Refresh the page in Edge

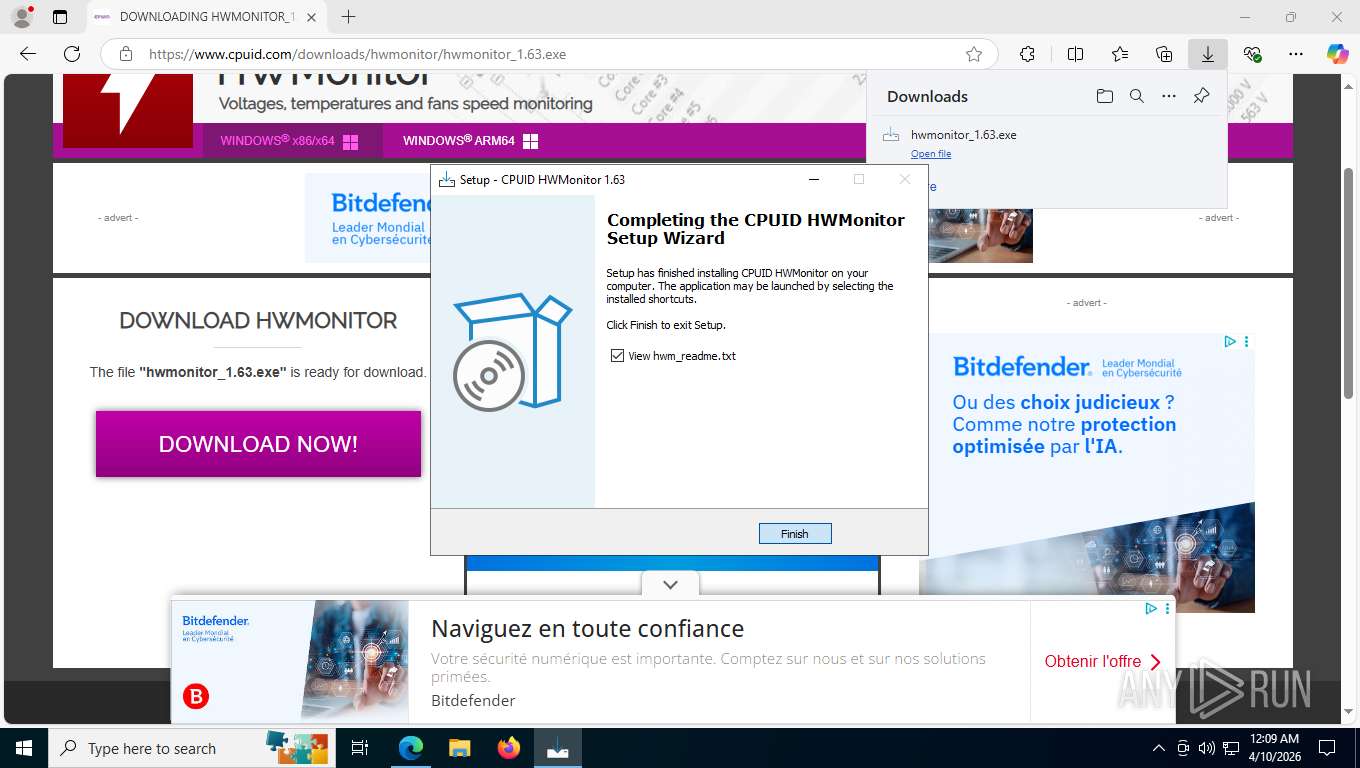pyautogui.click(x=72, y=54)
